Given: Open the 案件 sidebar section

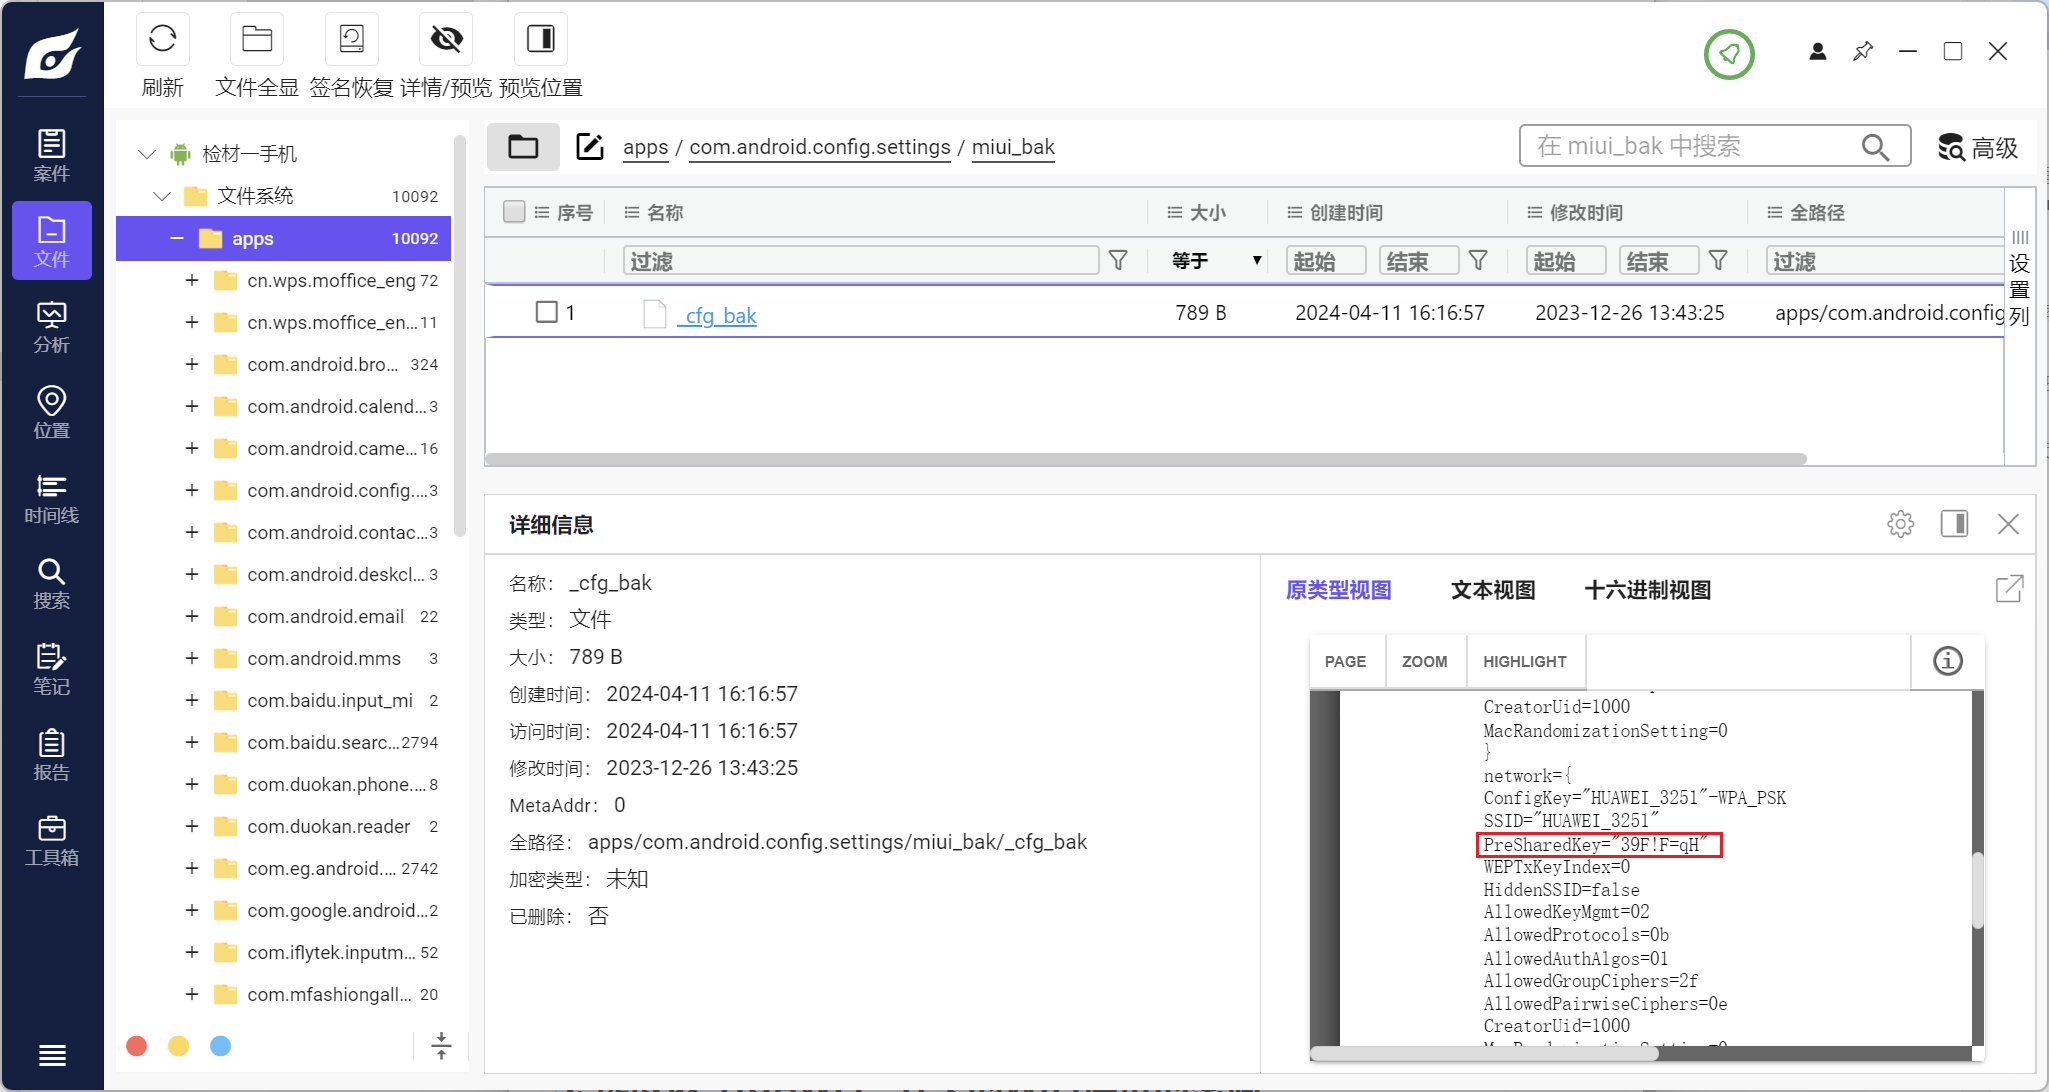Looking at the screenshot, I should click(x=52, y=155).
